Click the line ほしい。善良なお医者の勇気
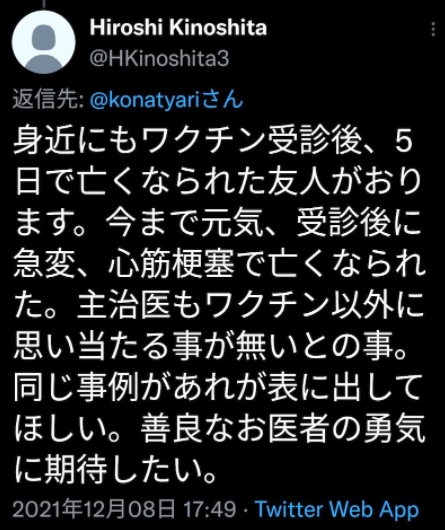This screenshot has height=530, width=445. [x=219, y=430]
